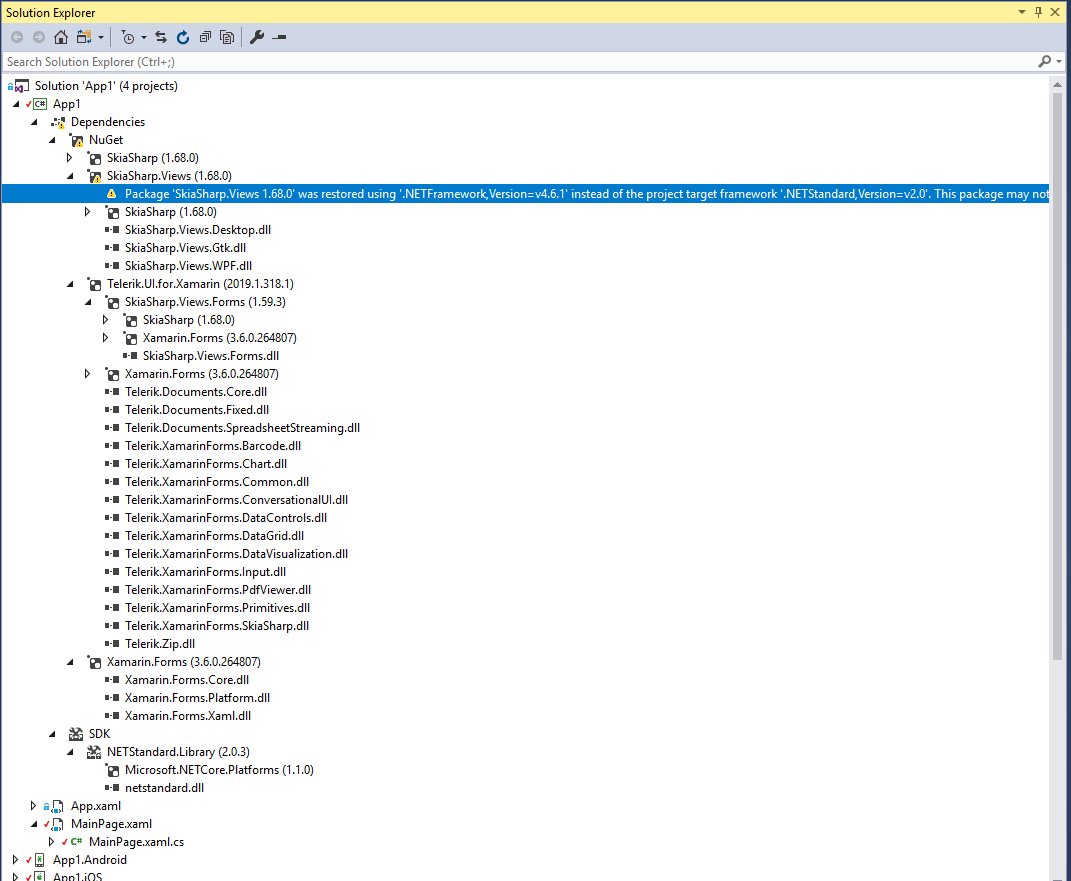Select Telerik.Zip.dll
Screen dimensions: 1071x881
click(x=160, y=644)
